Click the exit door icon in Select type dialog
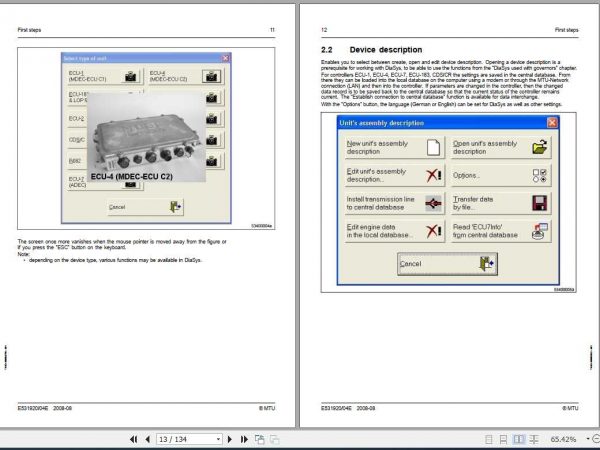Viewport: 600px width, 450px height. click(x=176, y=207)
